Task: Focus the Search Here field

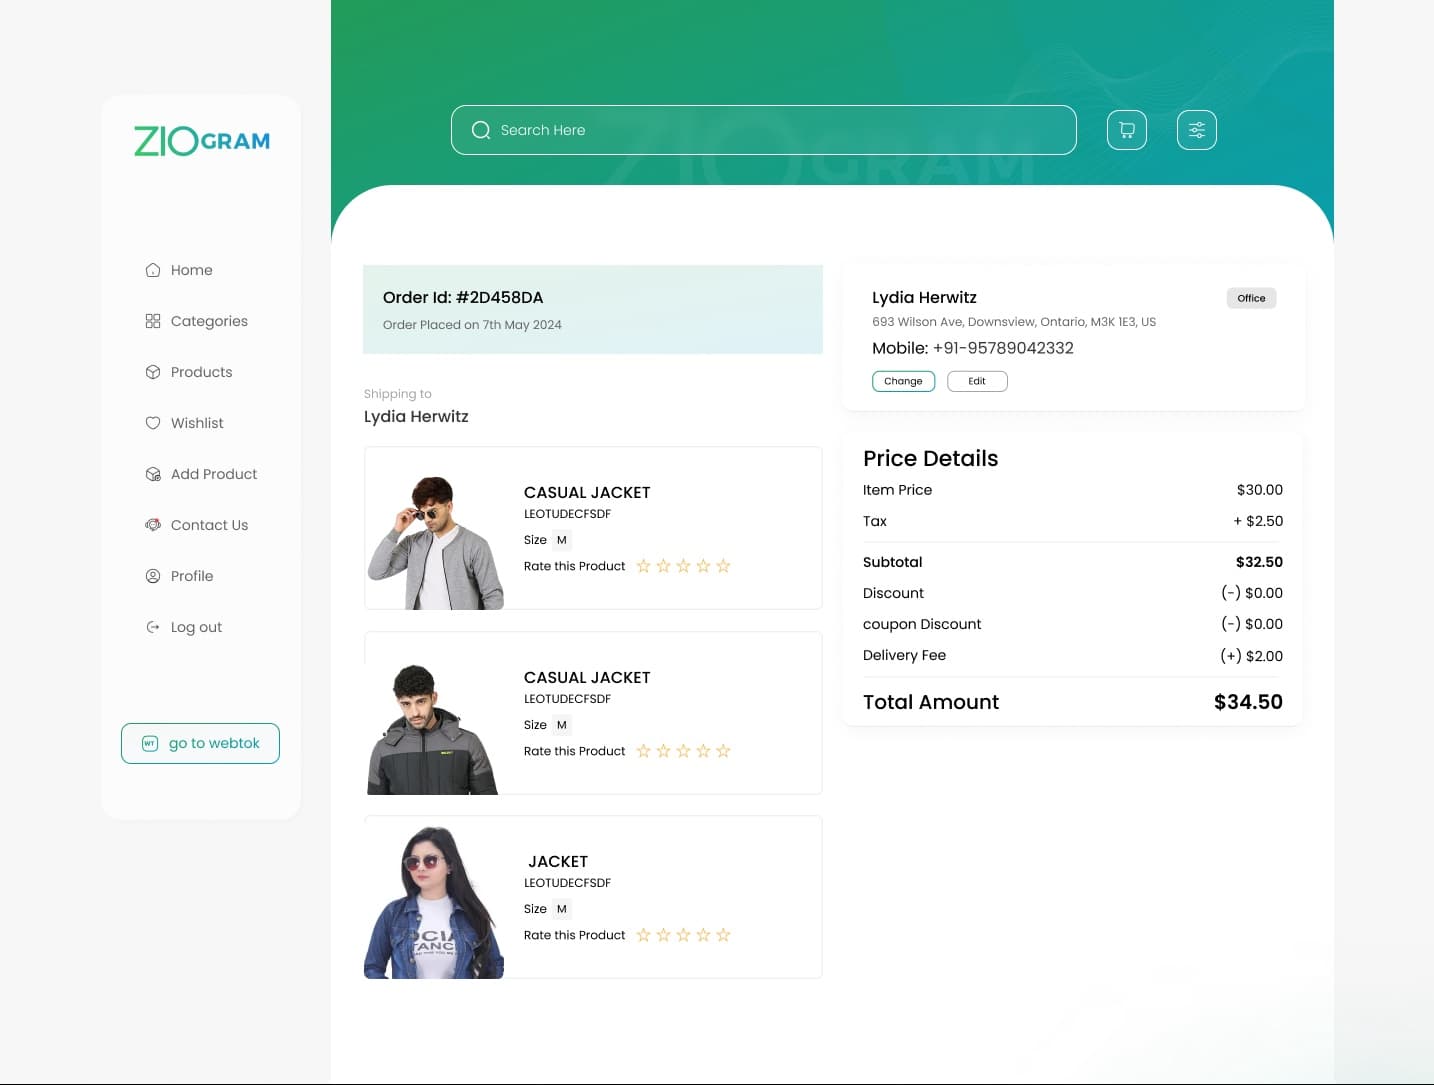Action: [764, 130]
